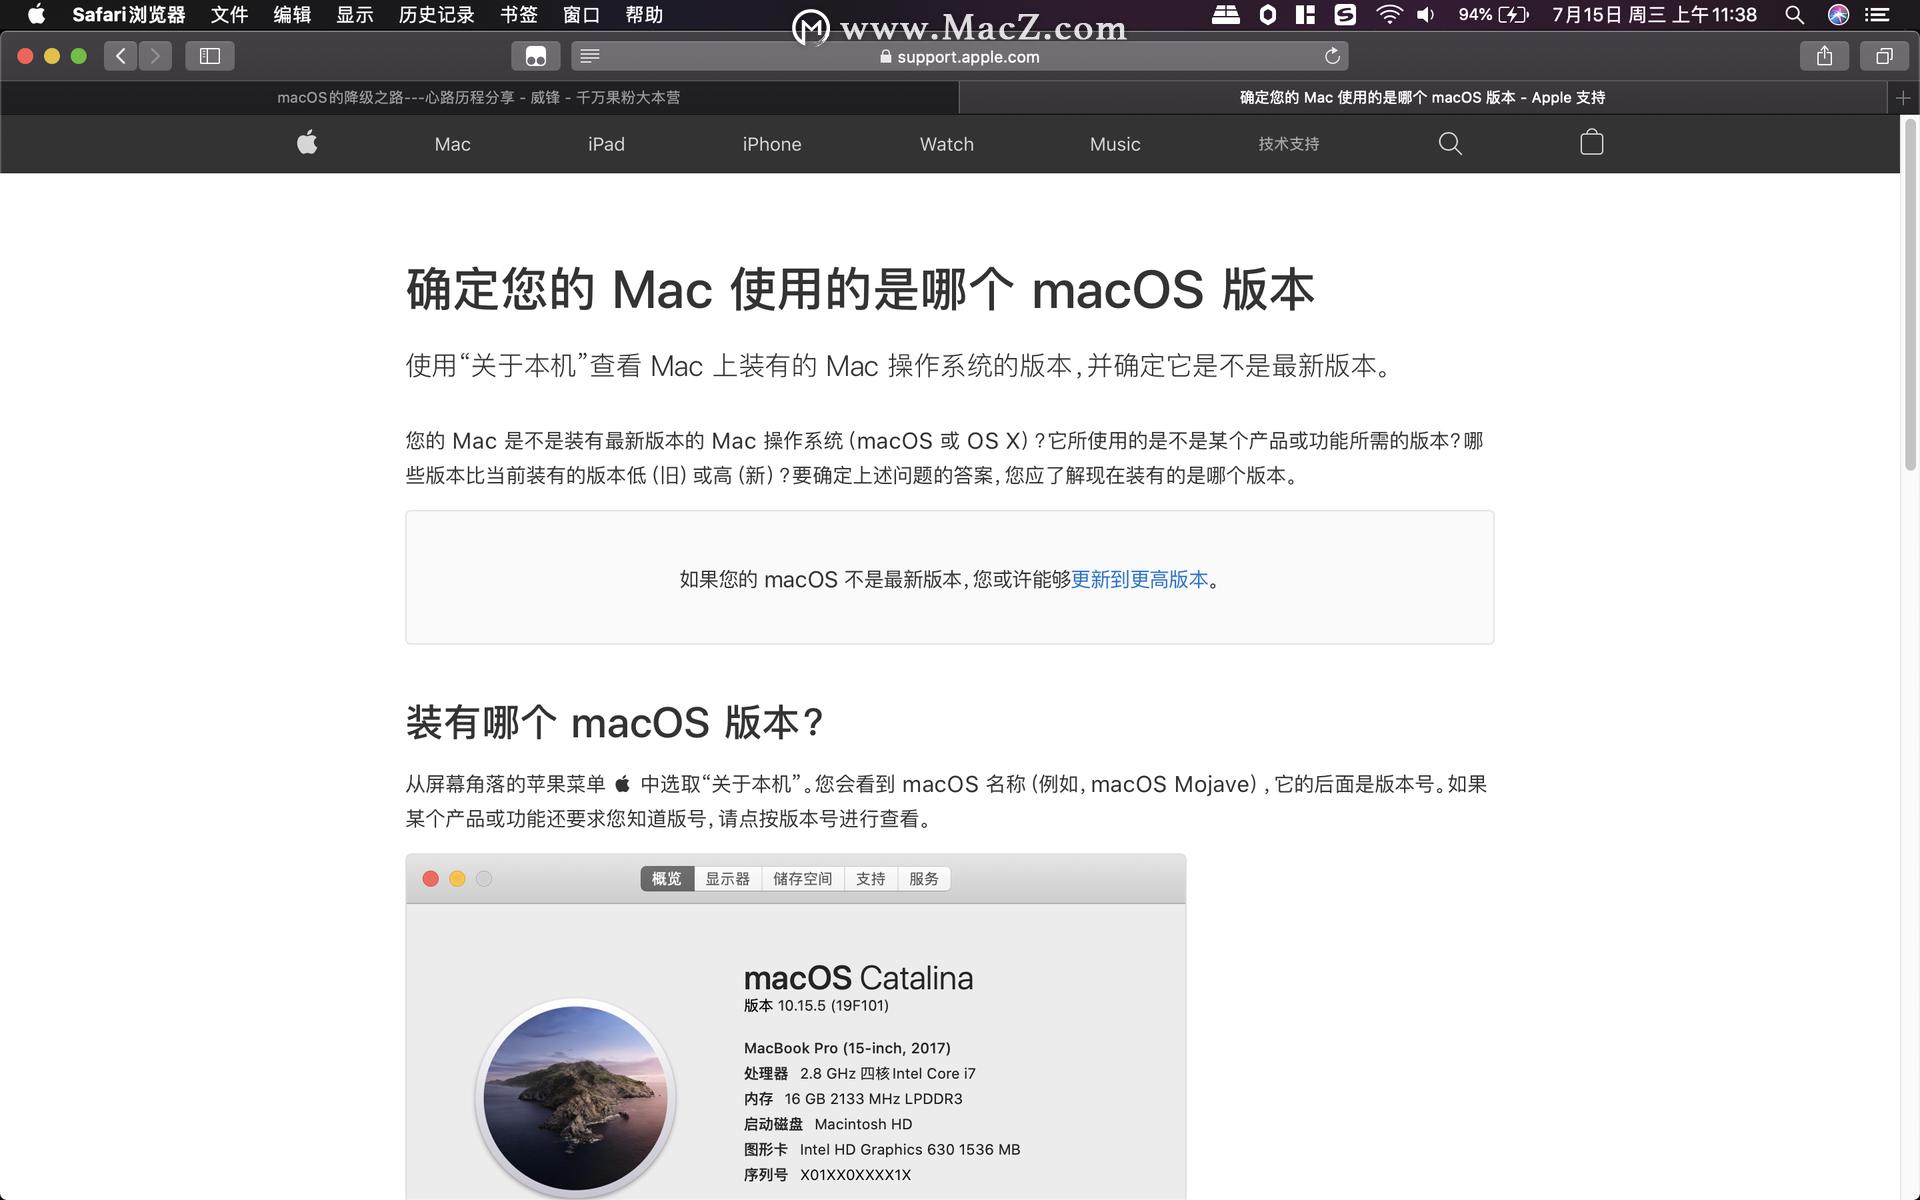Open the 历史记录 menu
1920x1200 pixels.
coord(434,15)
